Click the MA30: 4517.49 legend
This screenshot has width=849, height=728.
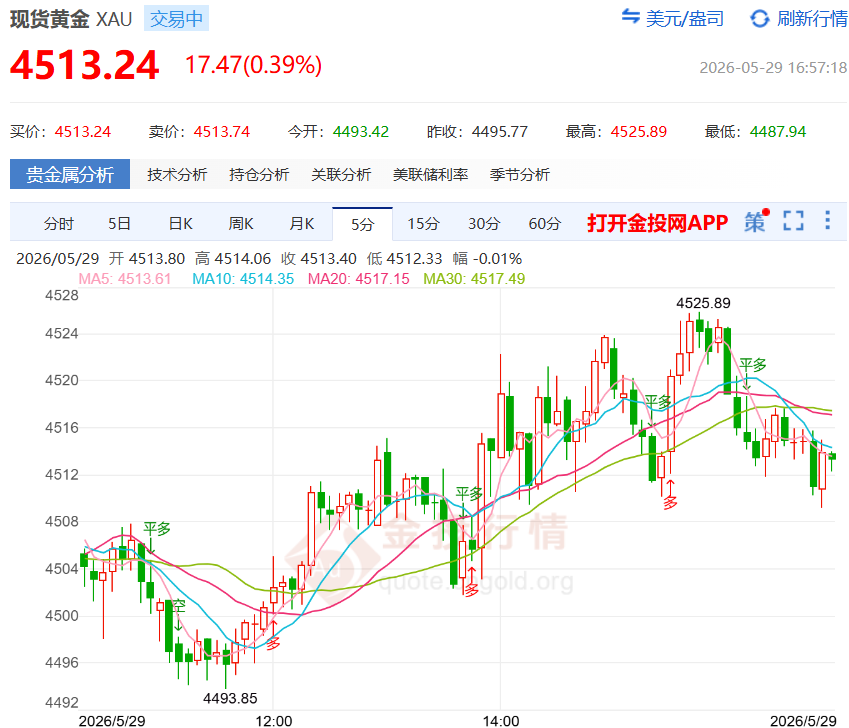point(474,279)
